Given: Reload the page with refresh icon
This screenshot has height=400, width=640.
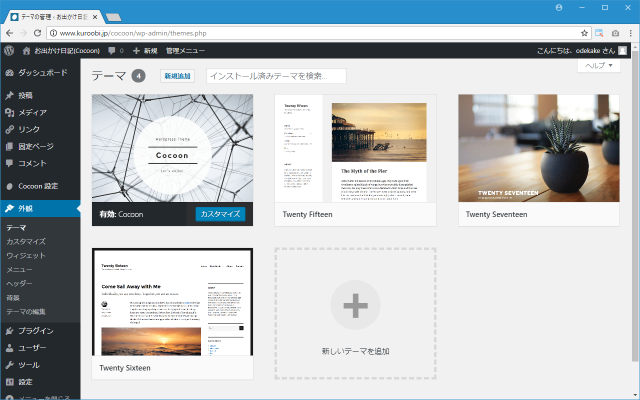Looking at the screenshot, I should click(x=37, y=33).
